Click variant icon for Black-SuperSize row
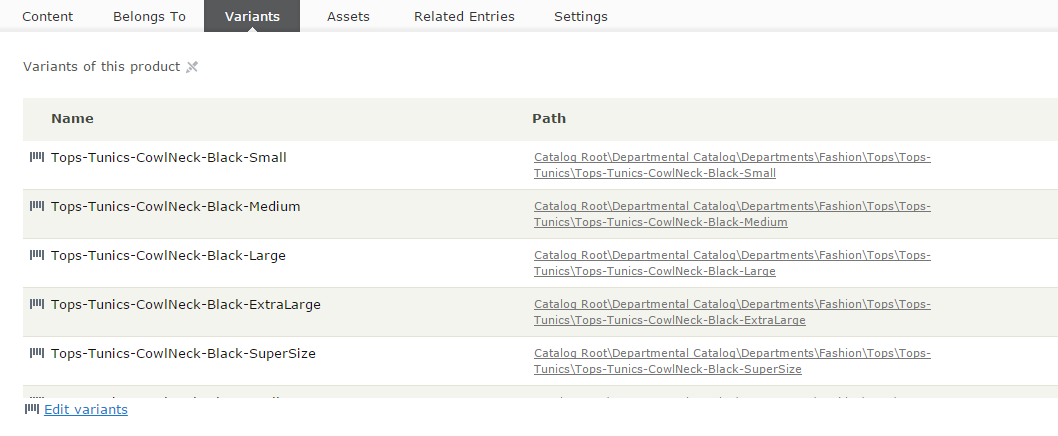The height and width of the screenshot is (436, 1058). 38,353
